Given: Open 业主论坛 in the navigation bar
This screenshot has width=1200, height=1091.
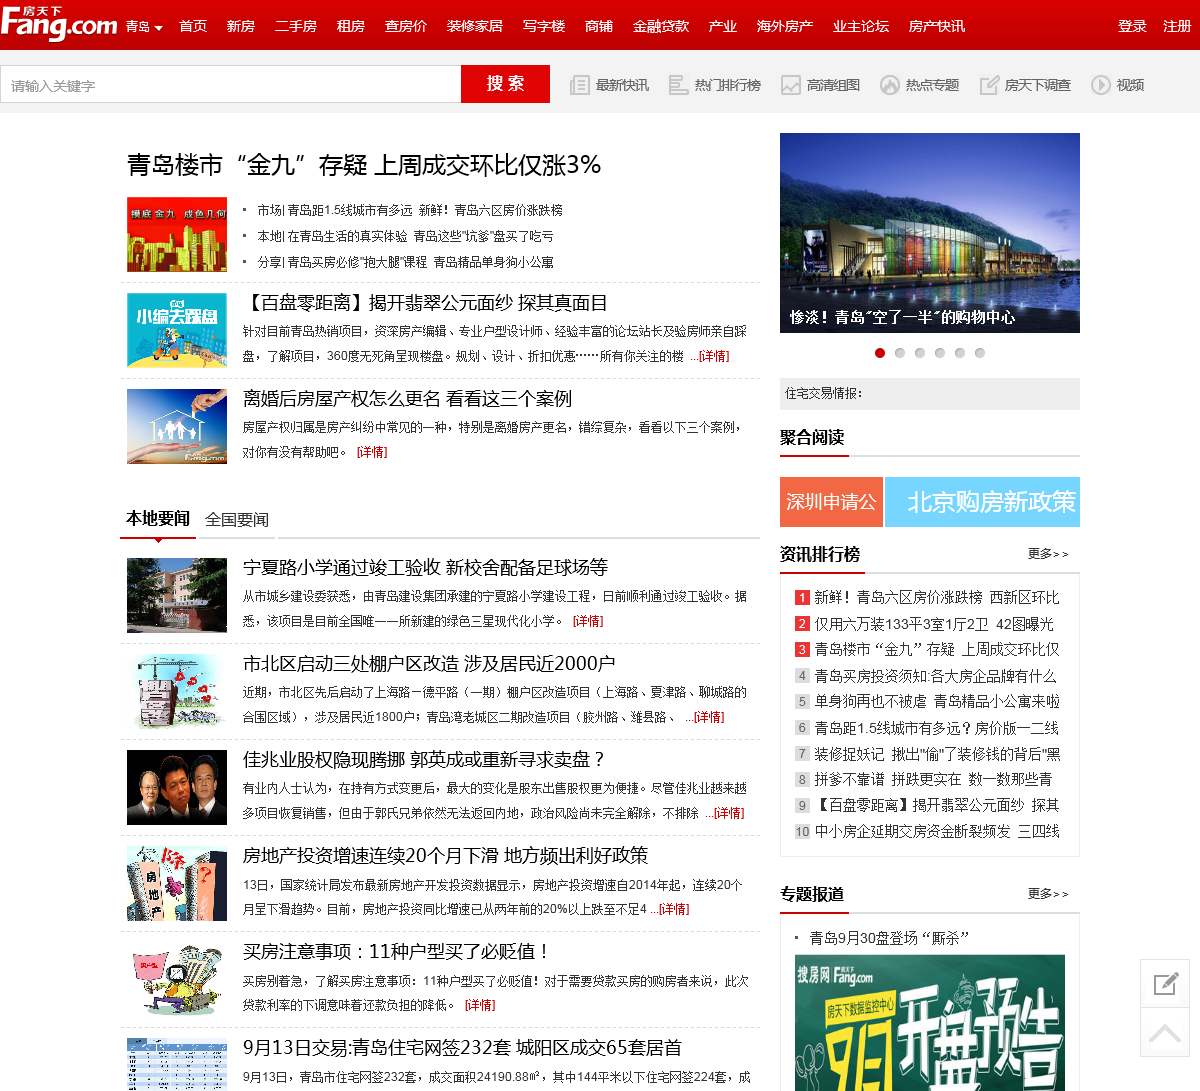Looking at the screenshot, I should (x=861, y=26).
